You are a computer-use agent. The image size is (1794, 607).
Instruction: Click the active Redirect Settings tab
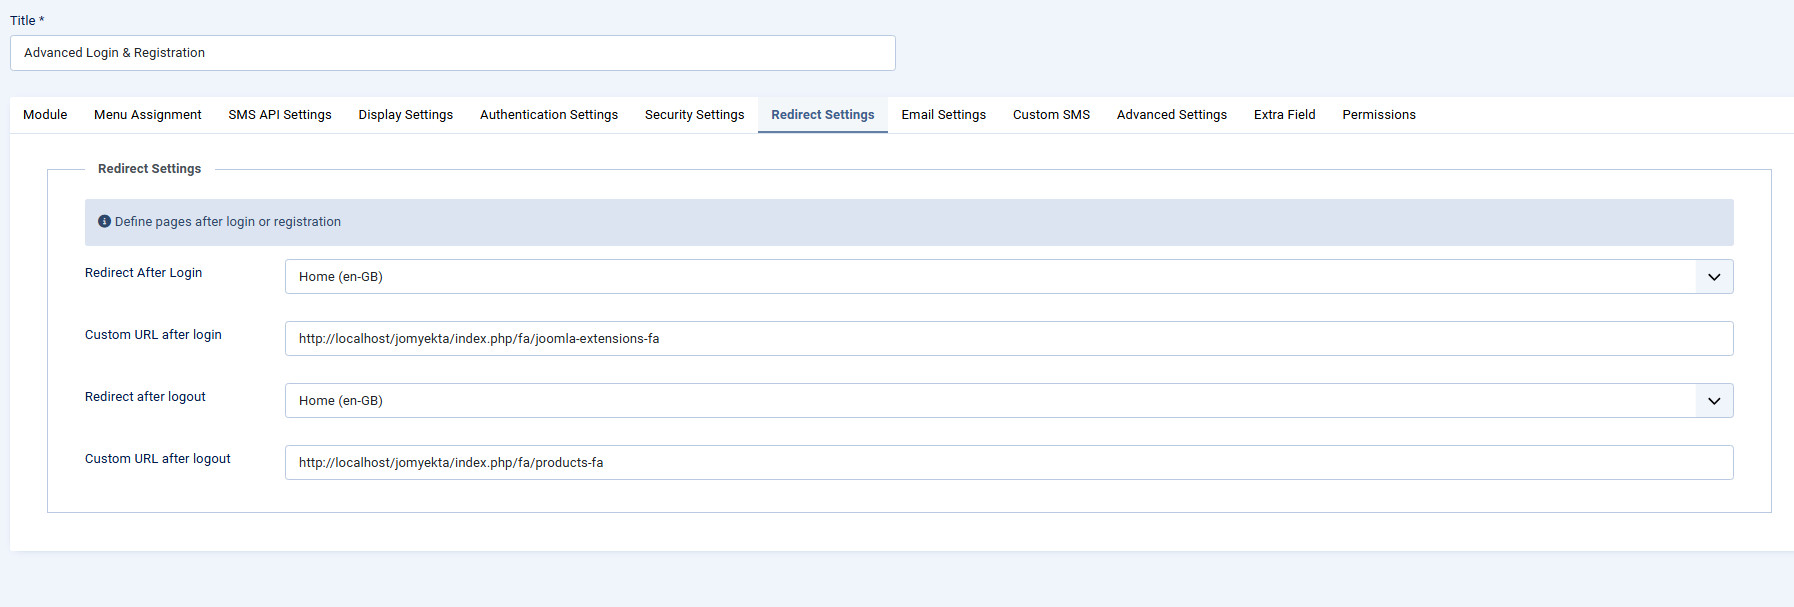[x=822, y=115]
